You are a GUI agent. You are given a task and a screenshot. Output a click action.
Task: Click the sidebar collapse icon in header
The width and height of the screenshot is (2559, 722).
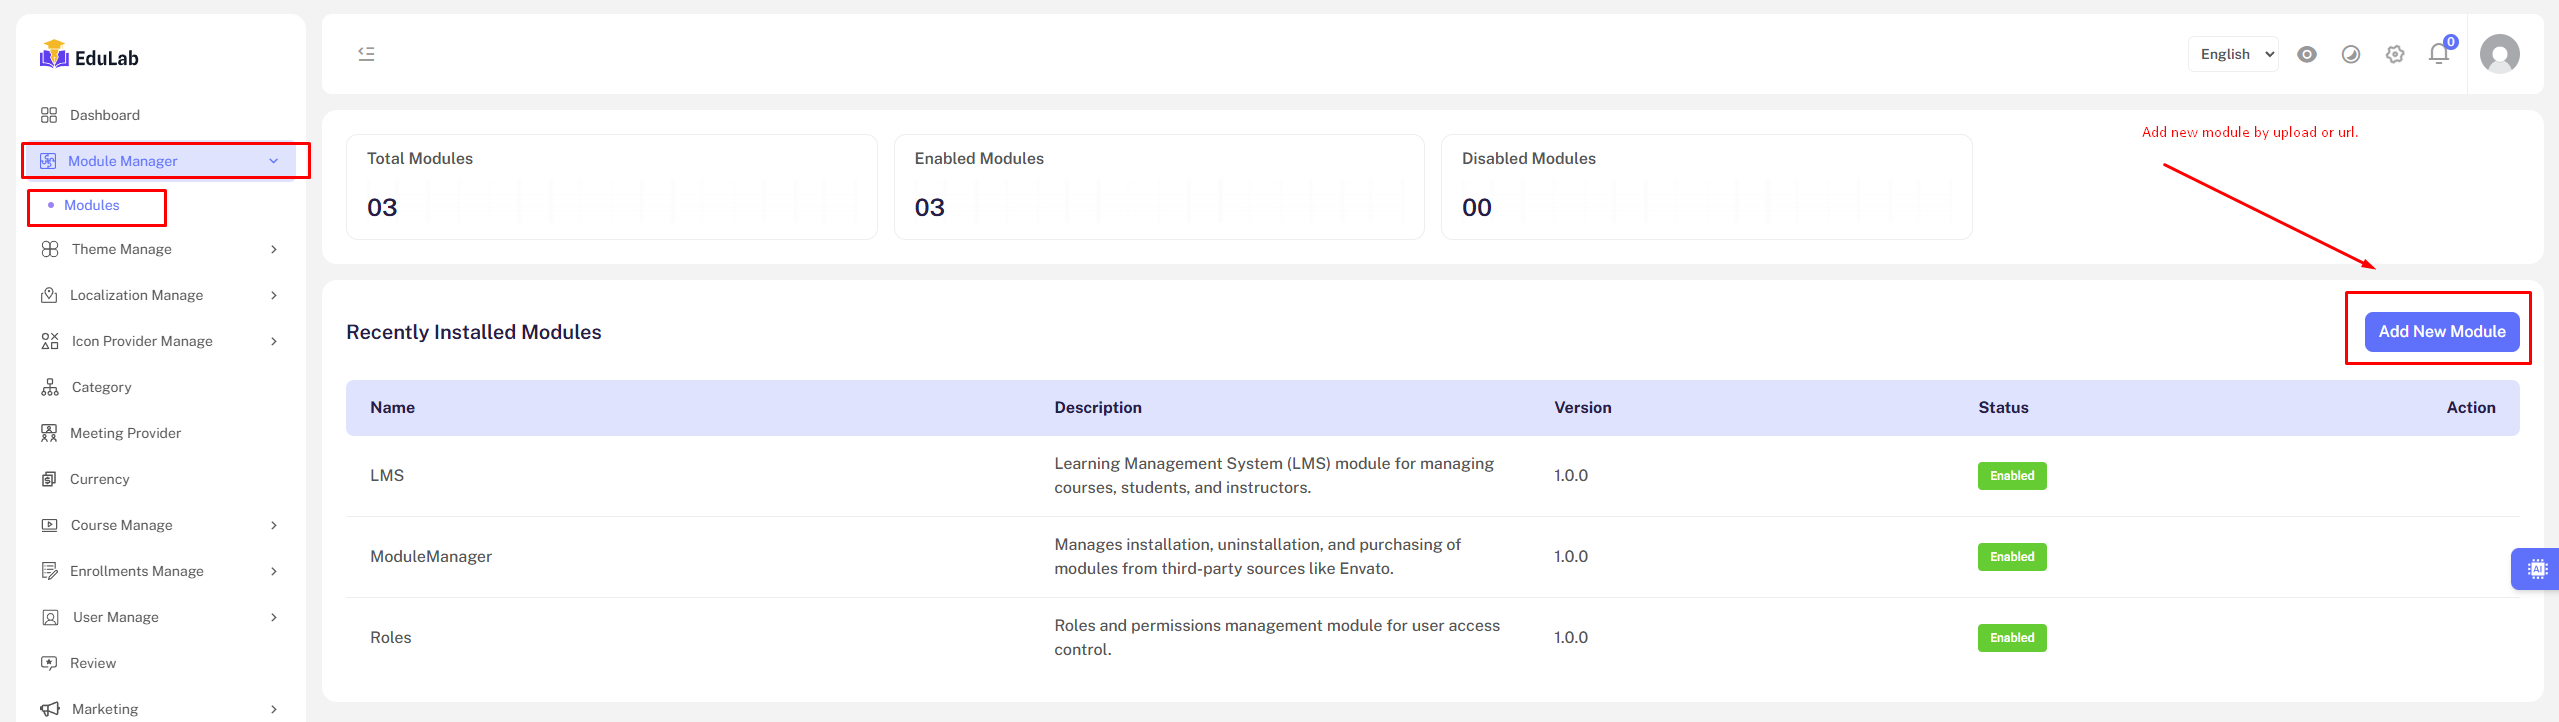[x=366, y=54]
